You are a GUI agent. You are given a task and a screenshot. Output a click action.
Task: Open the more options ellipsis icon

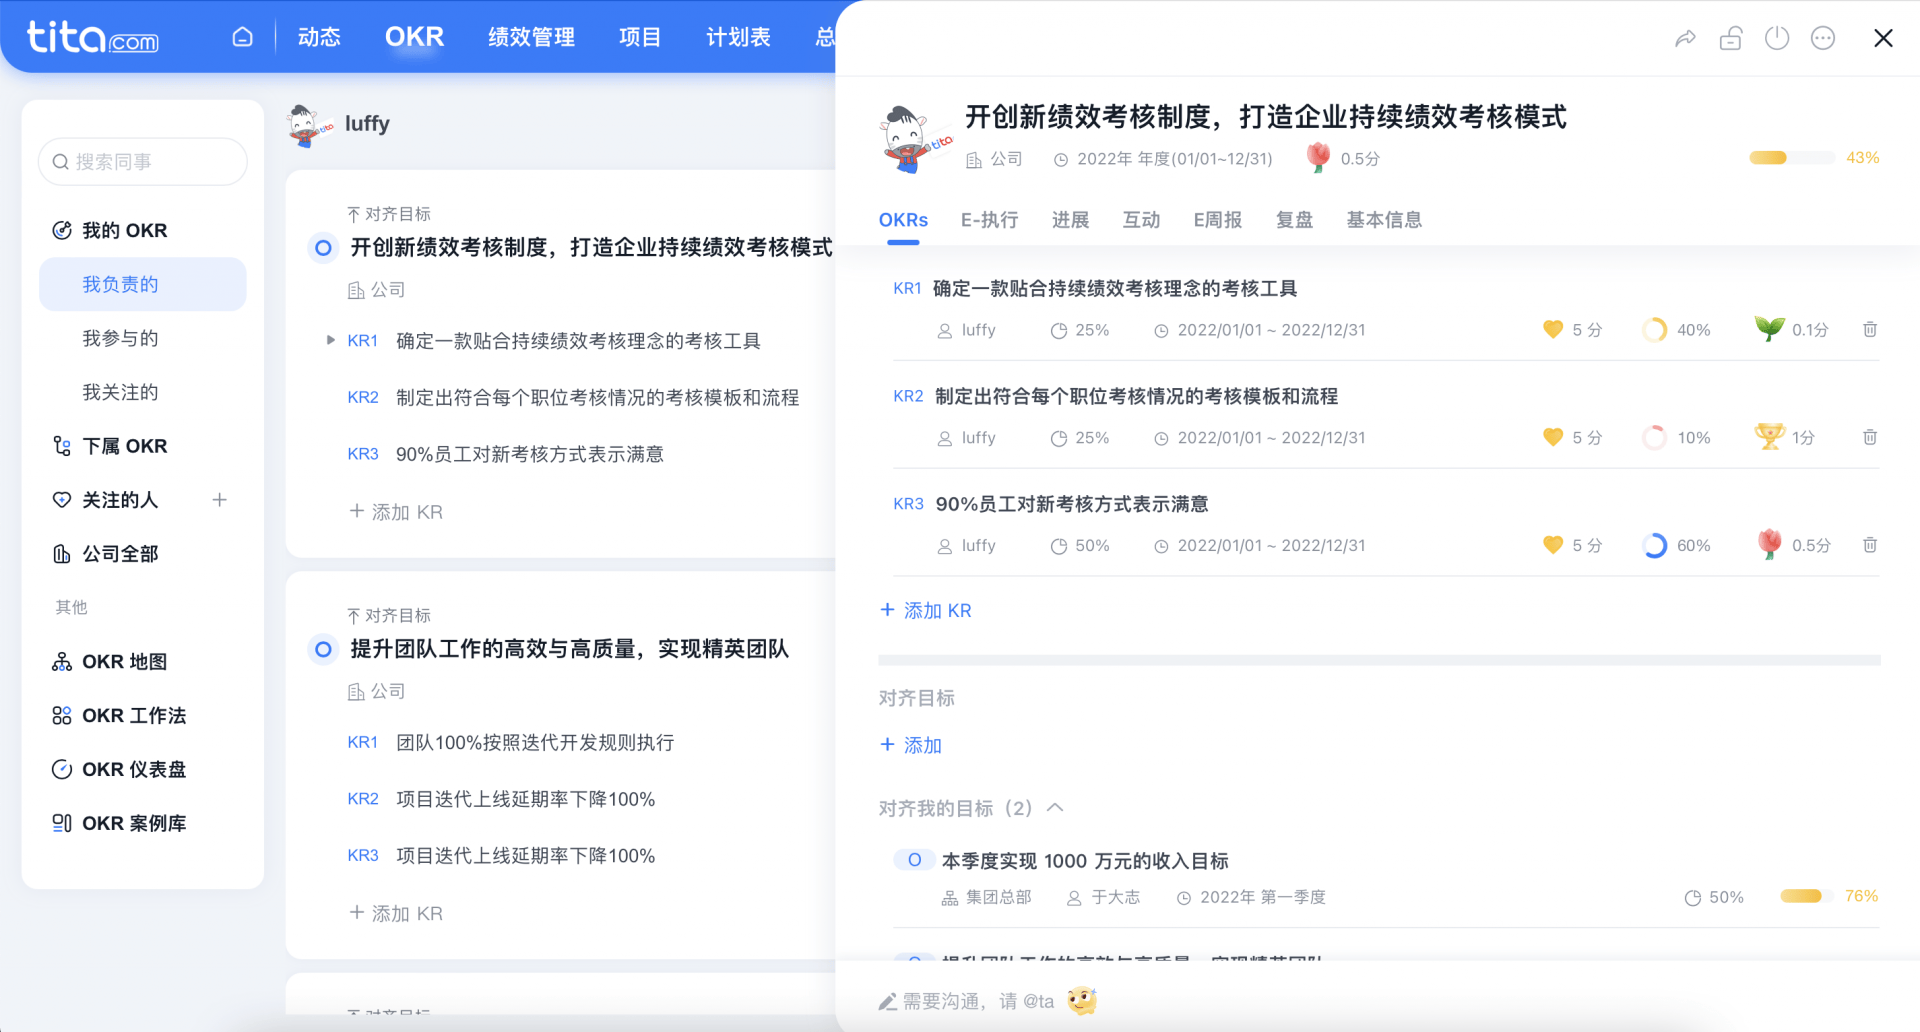click(1823, 38)
